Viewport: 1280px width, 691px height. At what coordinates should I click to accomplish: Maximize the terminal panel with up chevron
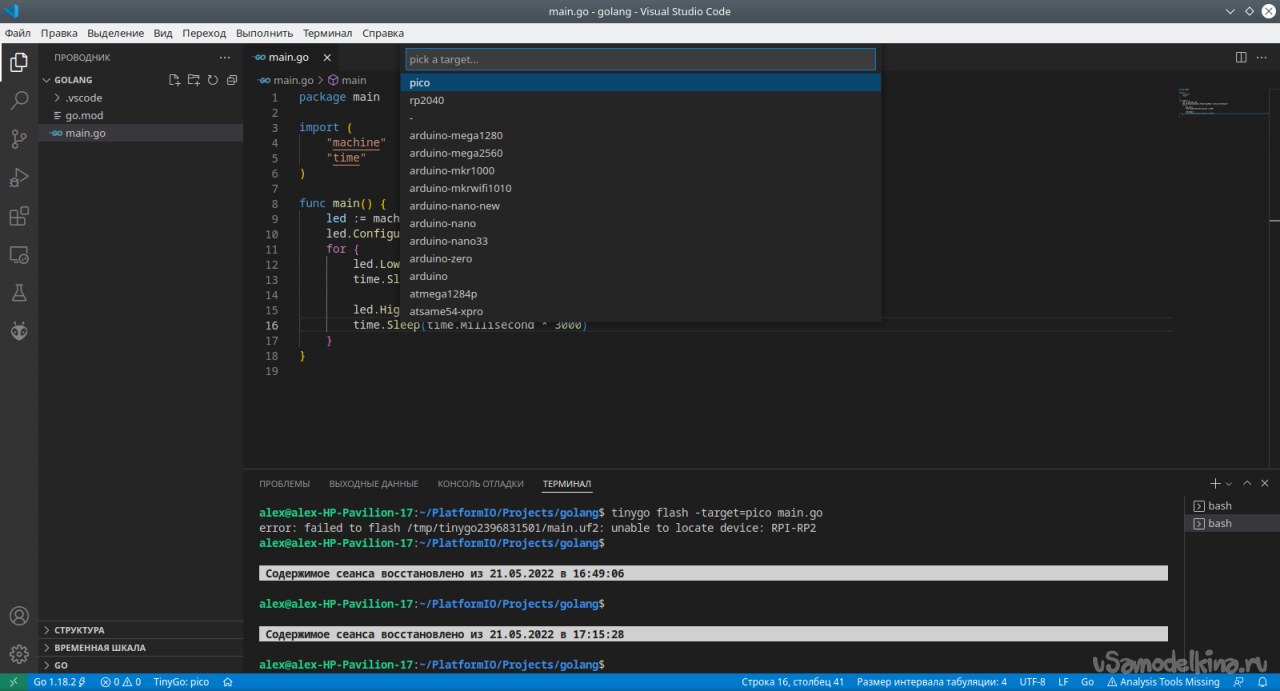click(1248, 484)
